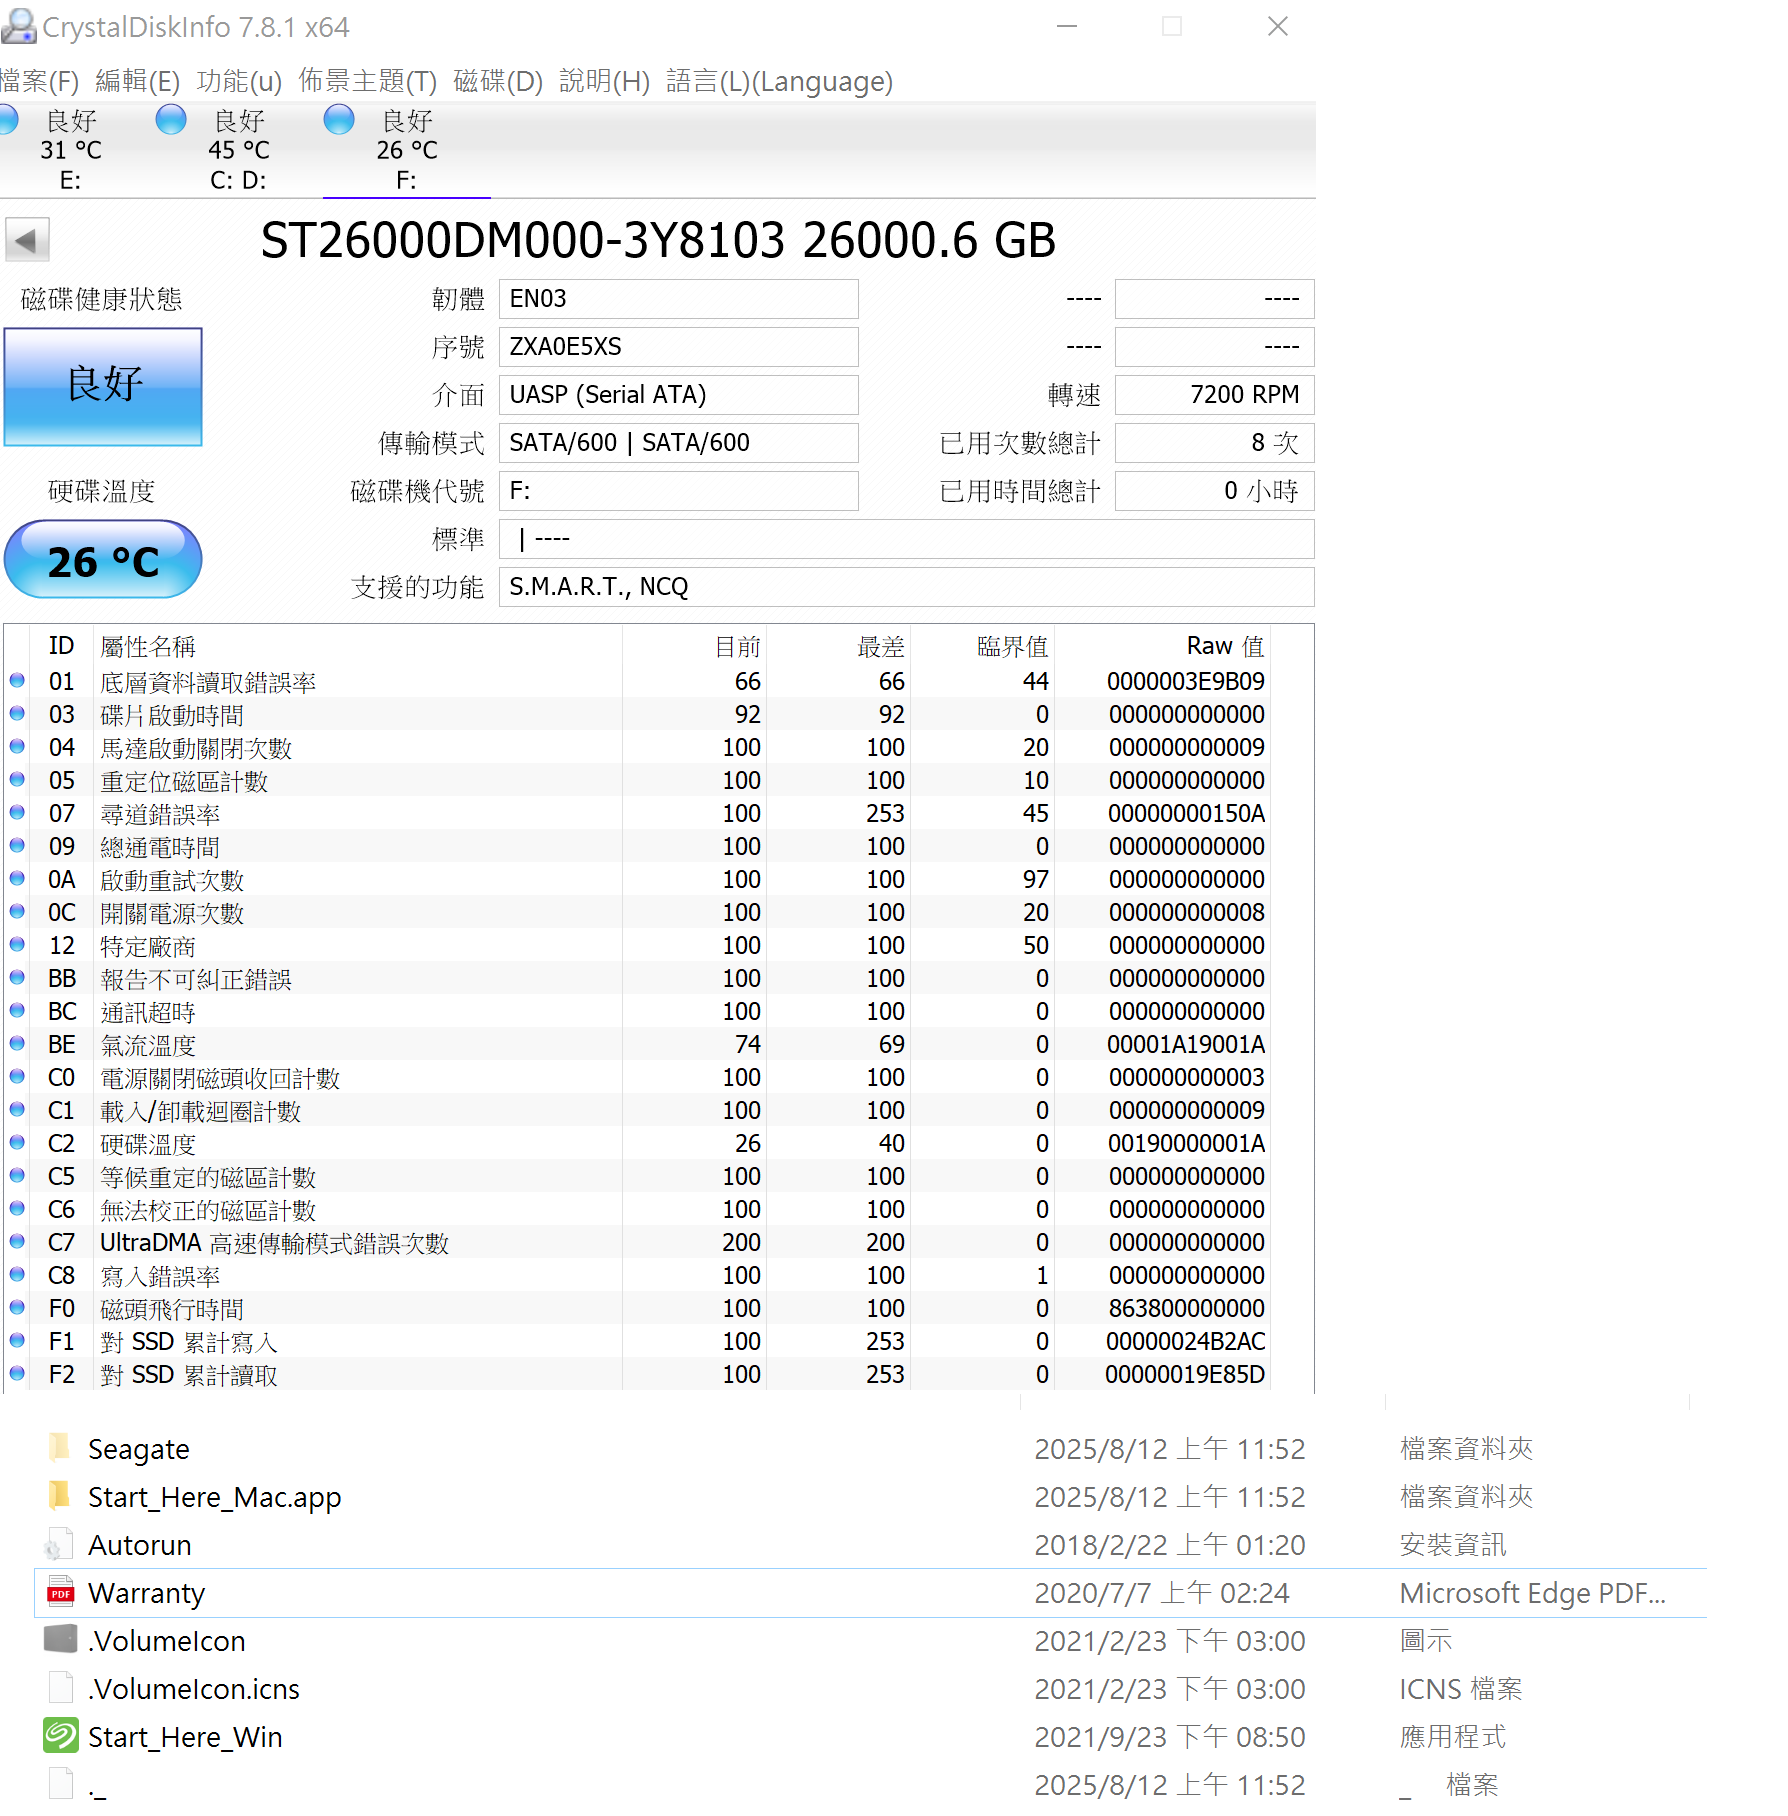Click the status dot for attribute 01

17,681
